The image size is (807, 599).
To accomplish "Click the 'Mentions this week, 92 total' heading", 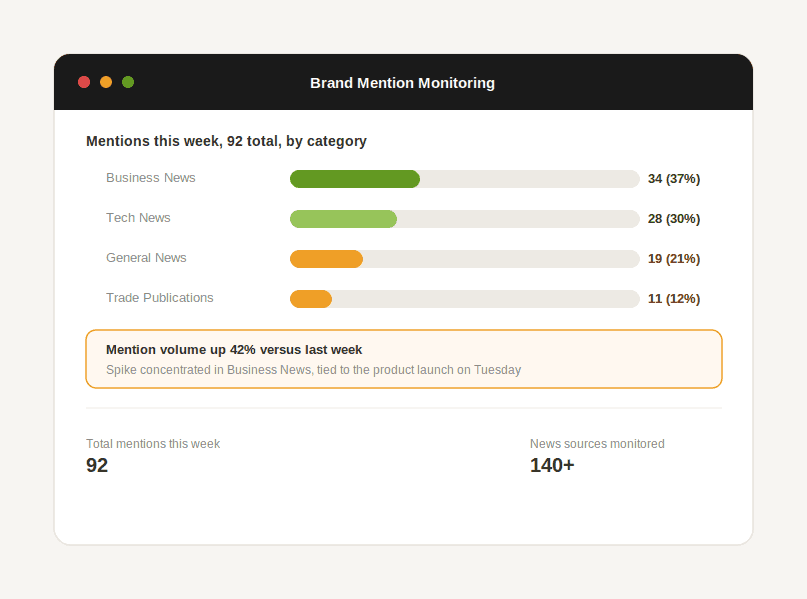I will click(226, 141).
